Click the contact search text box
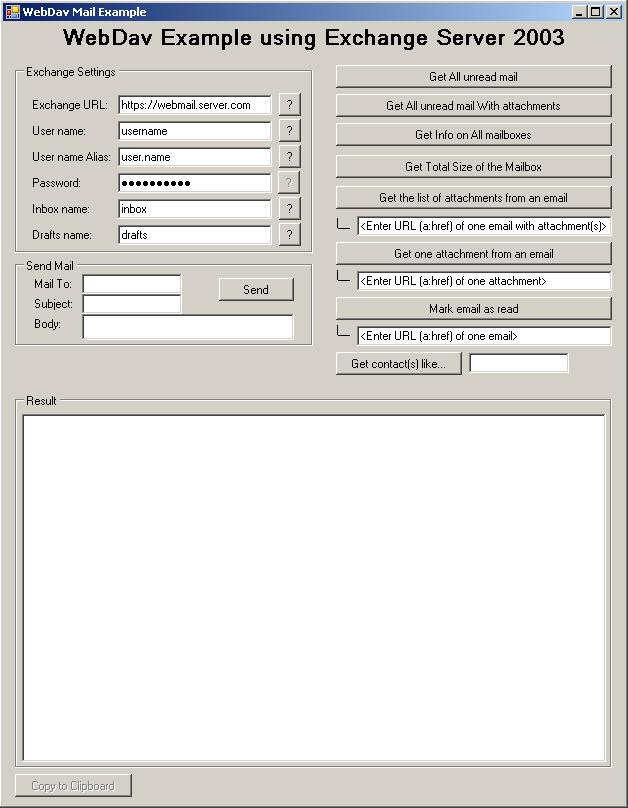This screenshot has width=628, height=808. click(519, 363)
